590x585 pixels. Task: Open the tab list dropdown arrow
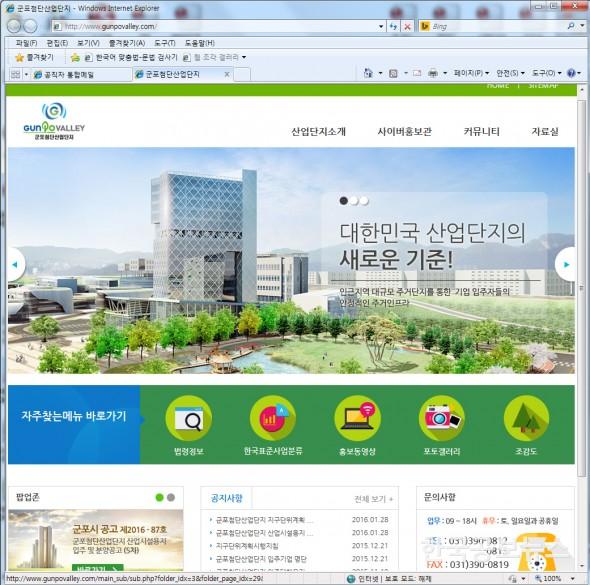[26, 74]
